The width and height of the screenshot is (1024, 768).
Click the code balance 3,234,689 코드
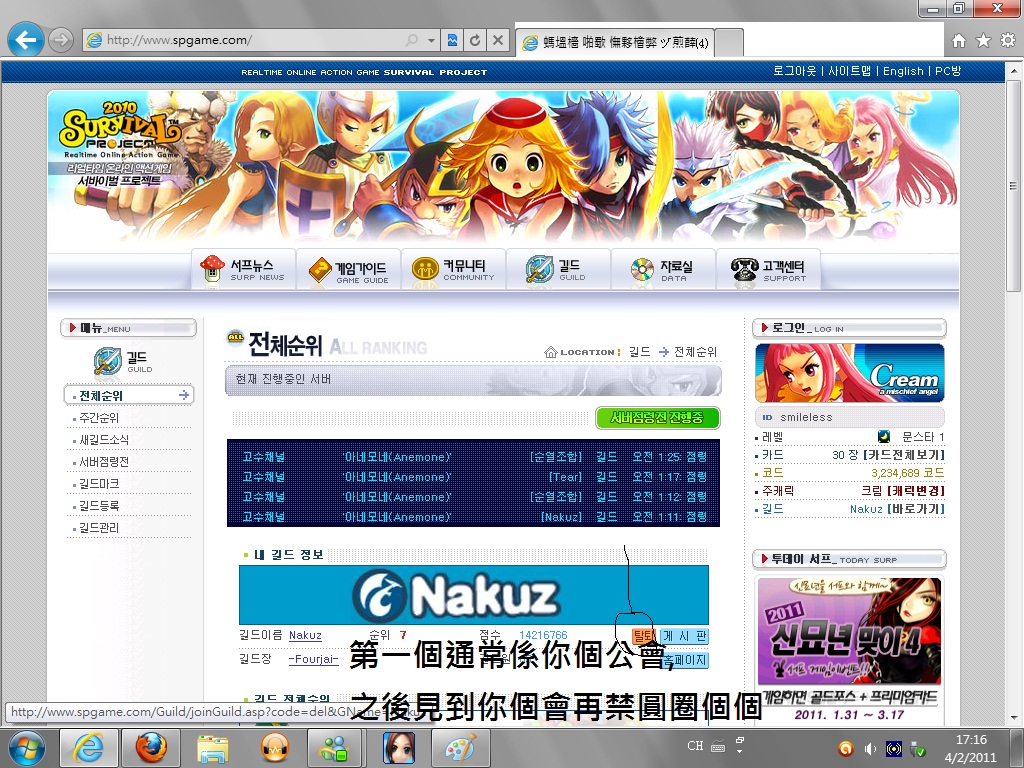click(x=908, y=473)
